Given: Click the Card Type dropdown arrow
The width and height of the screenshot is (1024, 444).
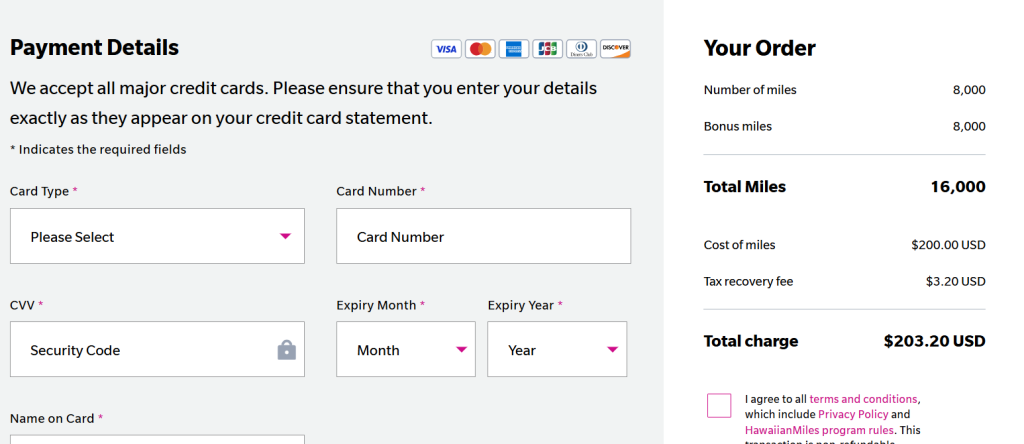Looking at the screenshot, I should click(285, 237).
